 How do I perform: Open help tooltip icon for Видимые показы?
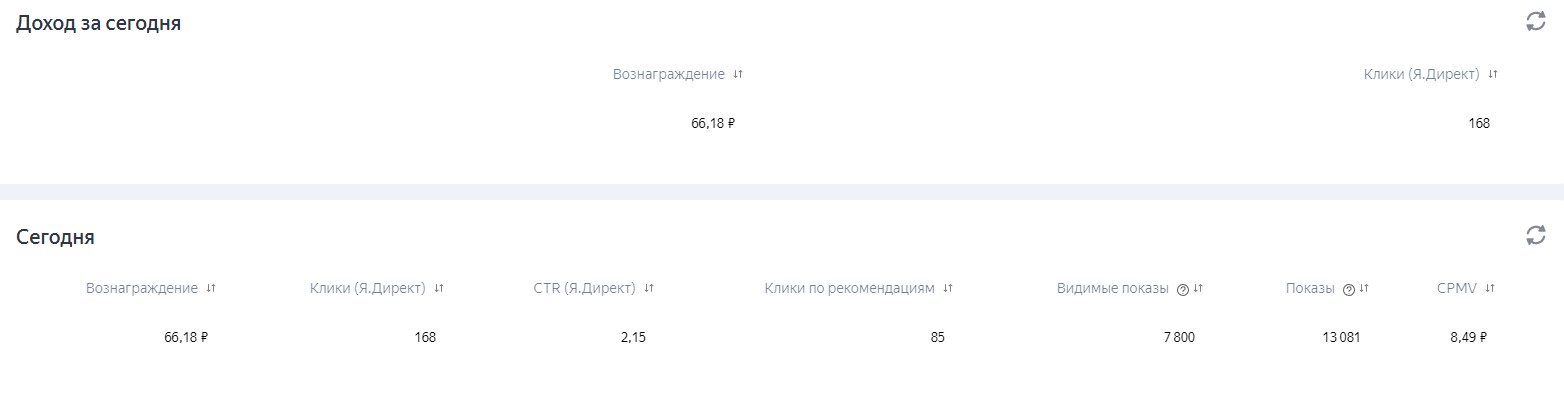click(1183, 289)
